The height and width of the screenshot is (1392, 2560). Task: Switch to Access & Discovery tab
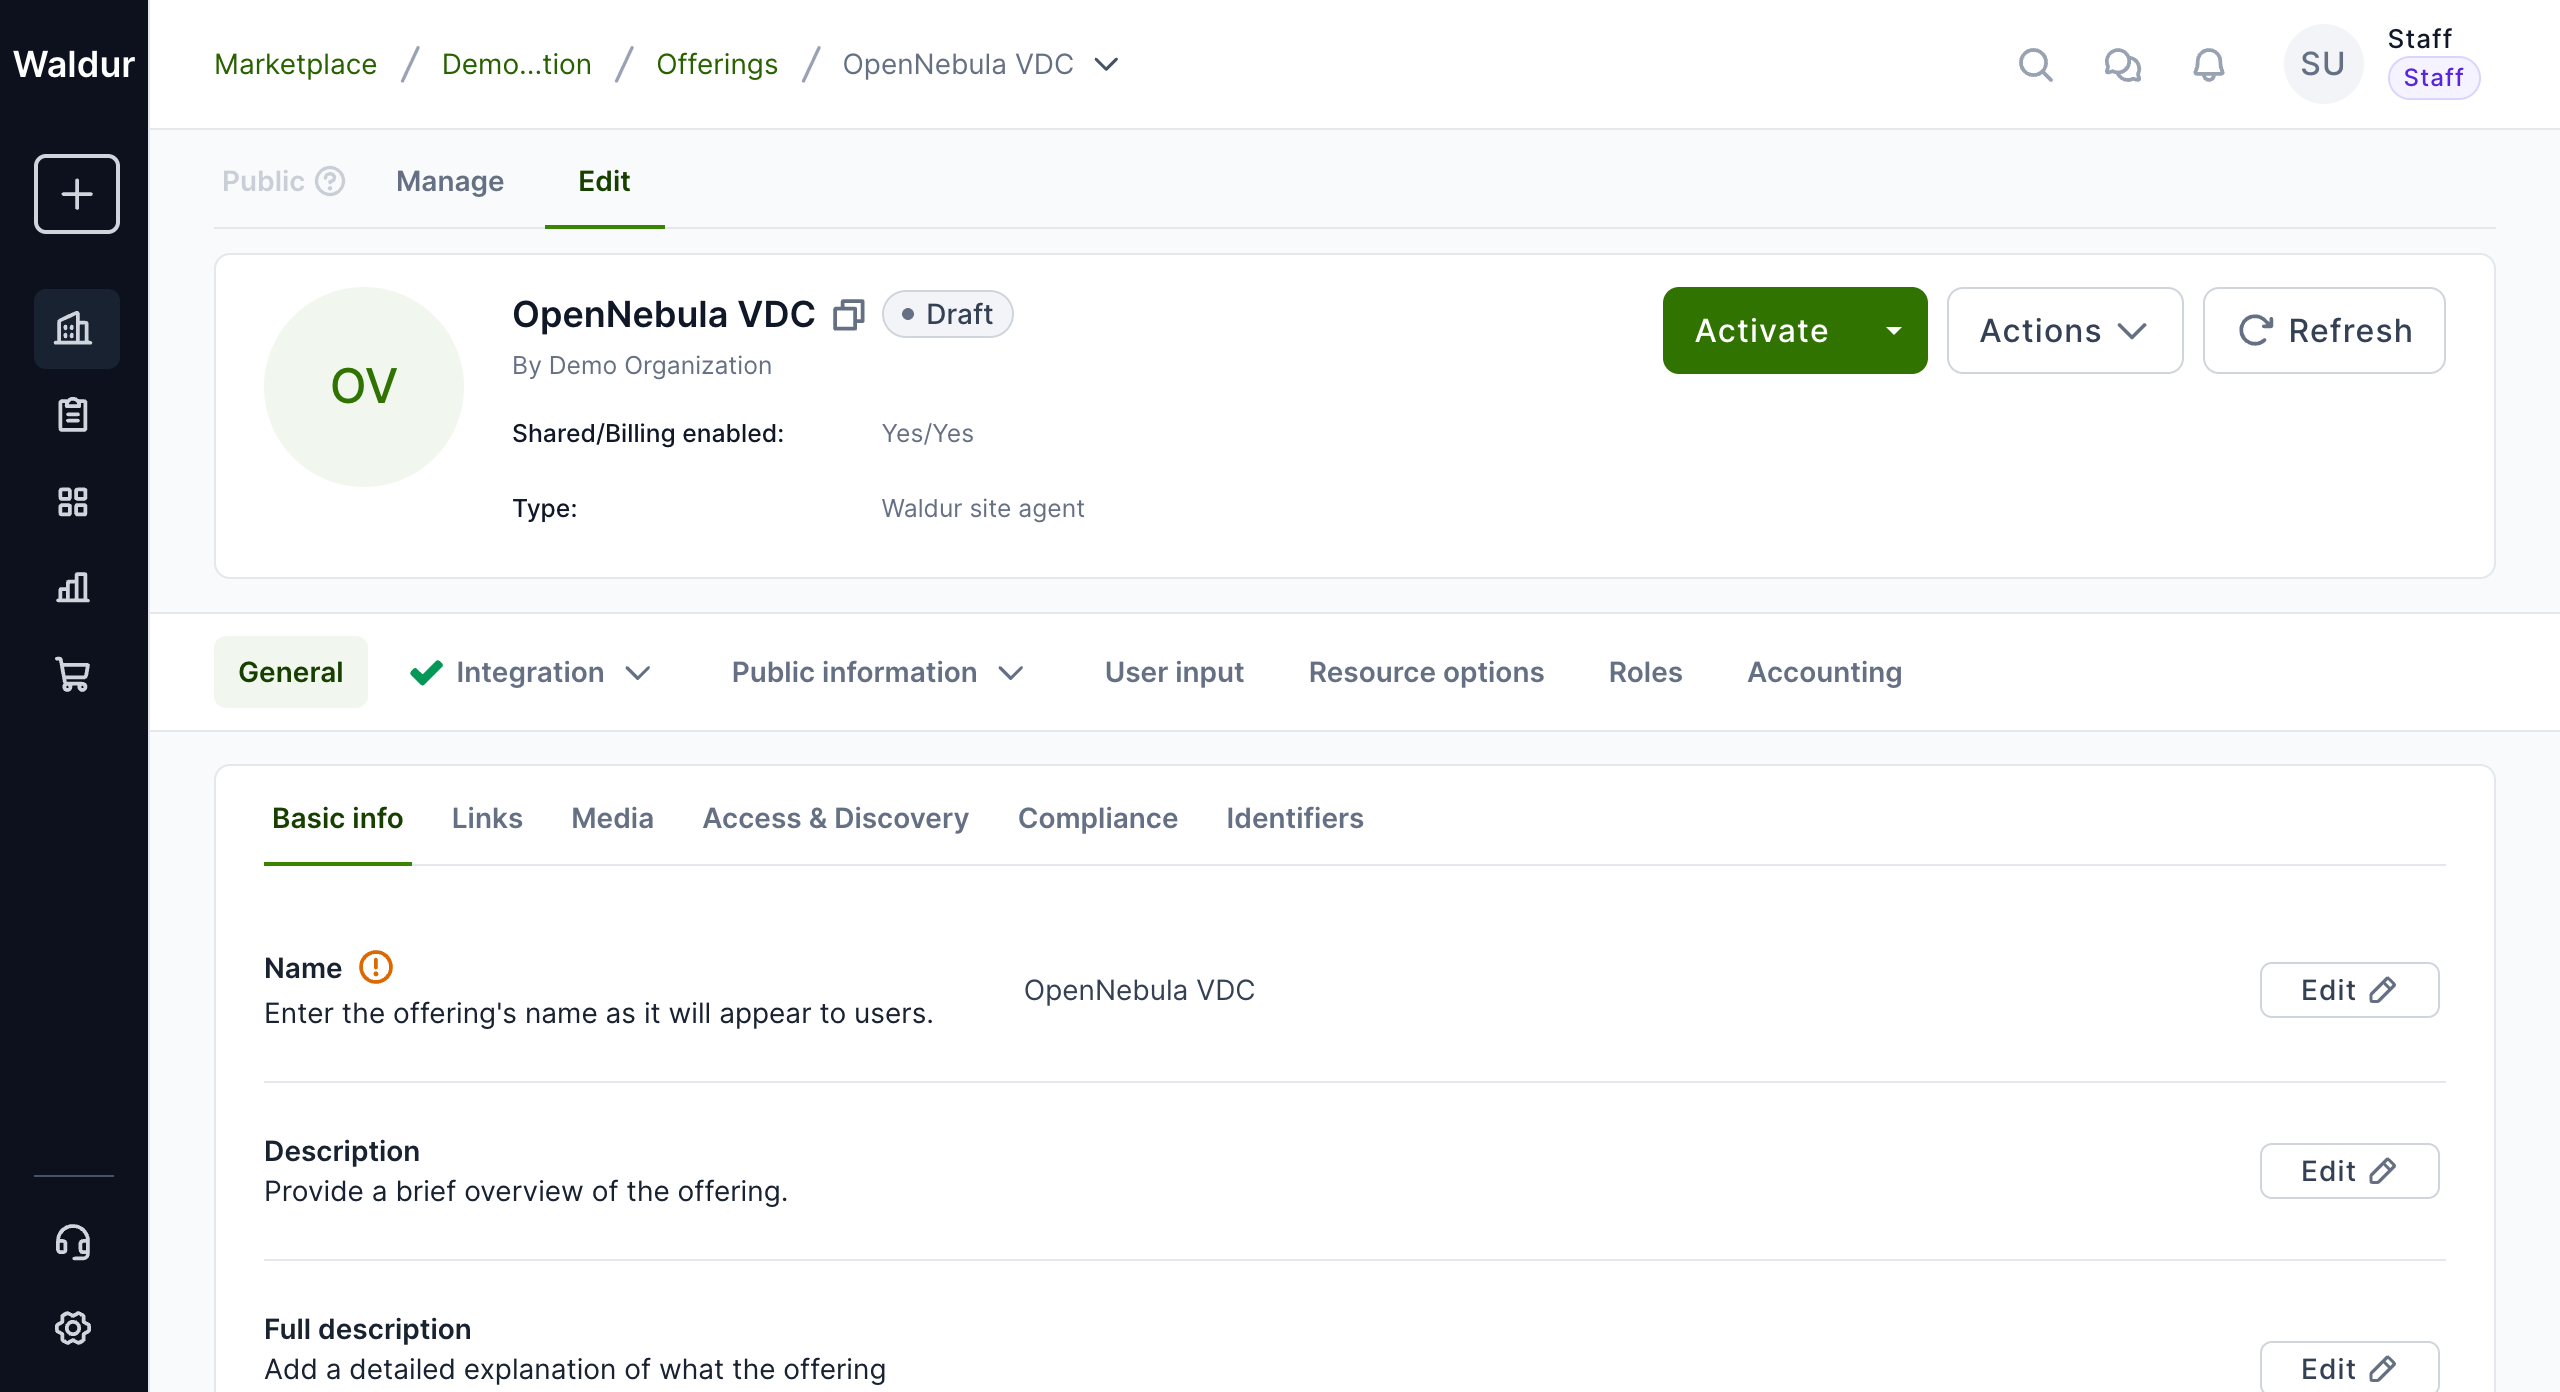pyautogui.click(x=835, y=818)
